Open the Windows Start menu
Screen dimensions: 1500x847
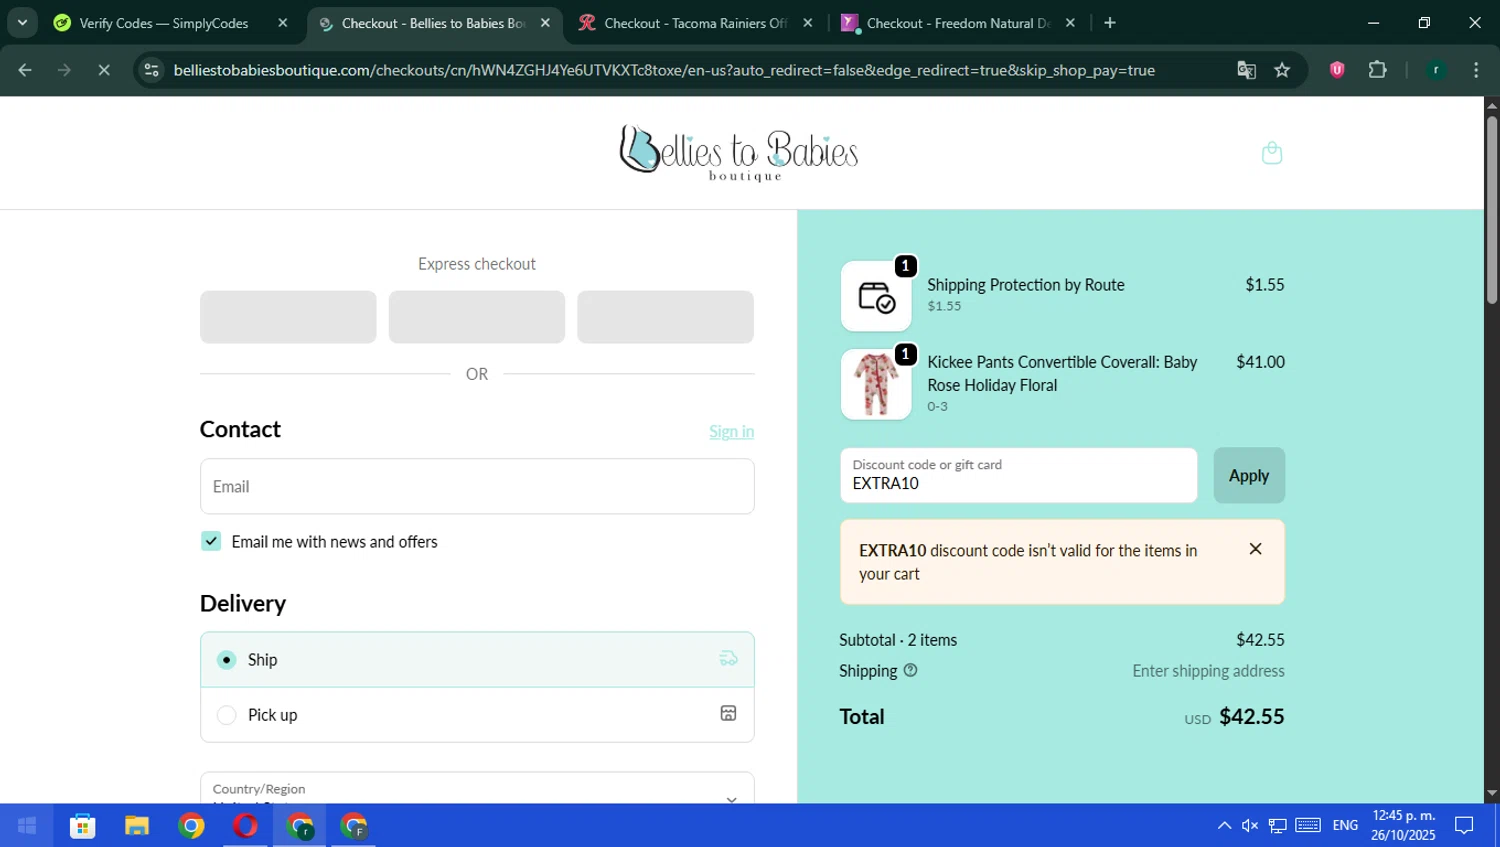pos(27,825)
